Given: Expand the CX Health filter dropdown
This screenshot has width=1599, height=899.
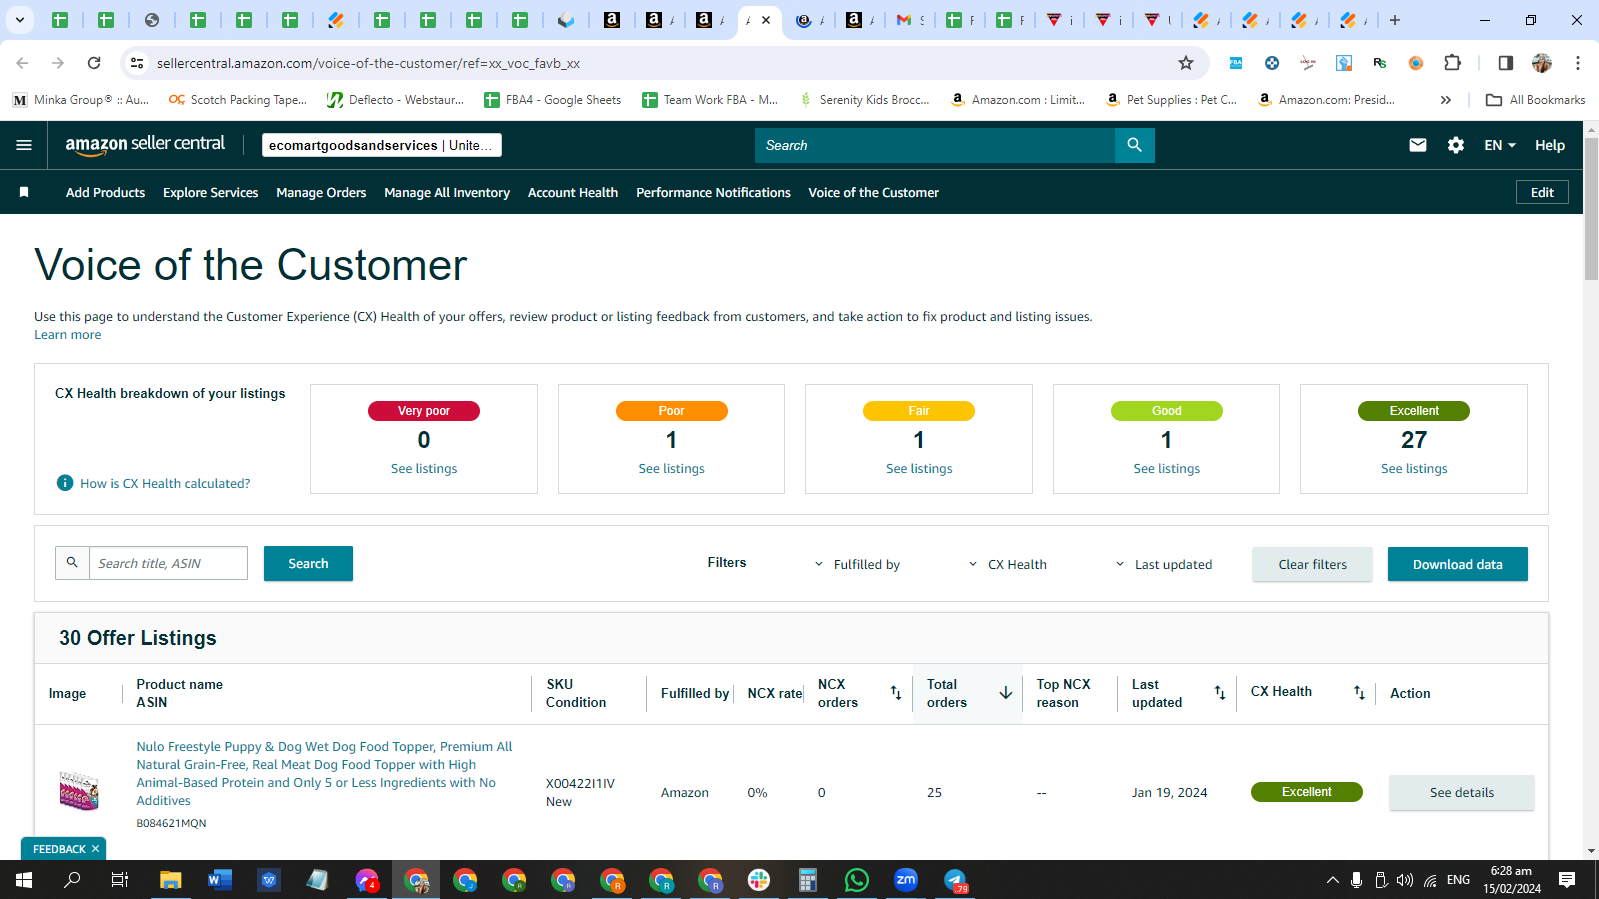Looking at the screenshot, I should (1008, 564).
